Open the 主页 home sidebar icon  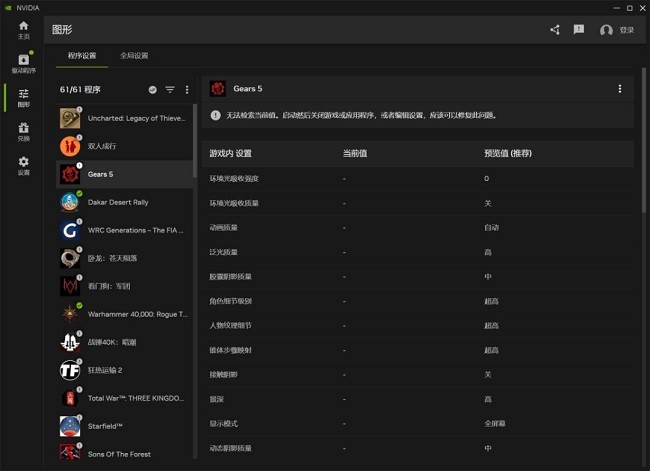click(x=23, y=29)
